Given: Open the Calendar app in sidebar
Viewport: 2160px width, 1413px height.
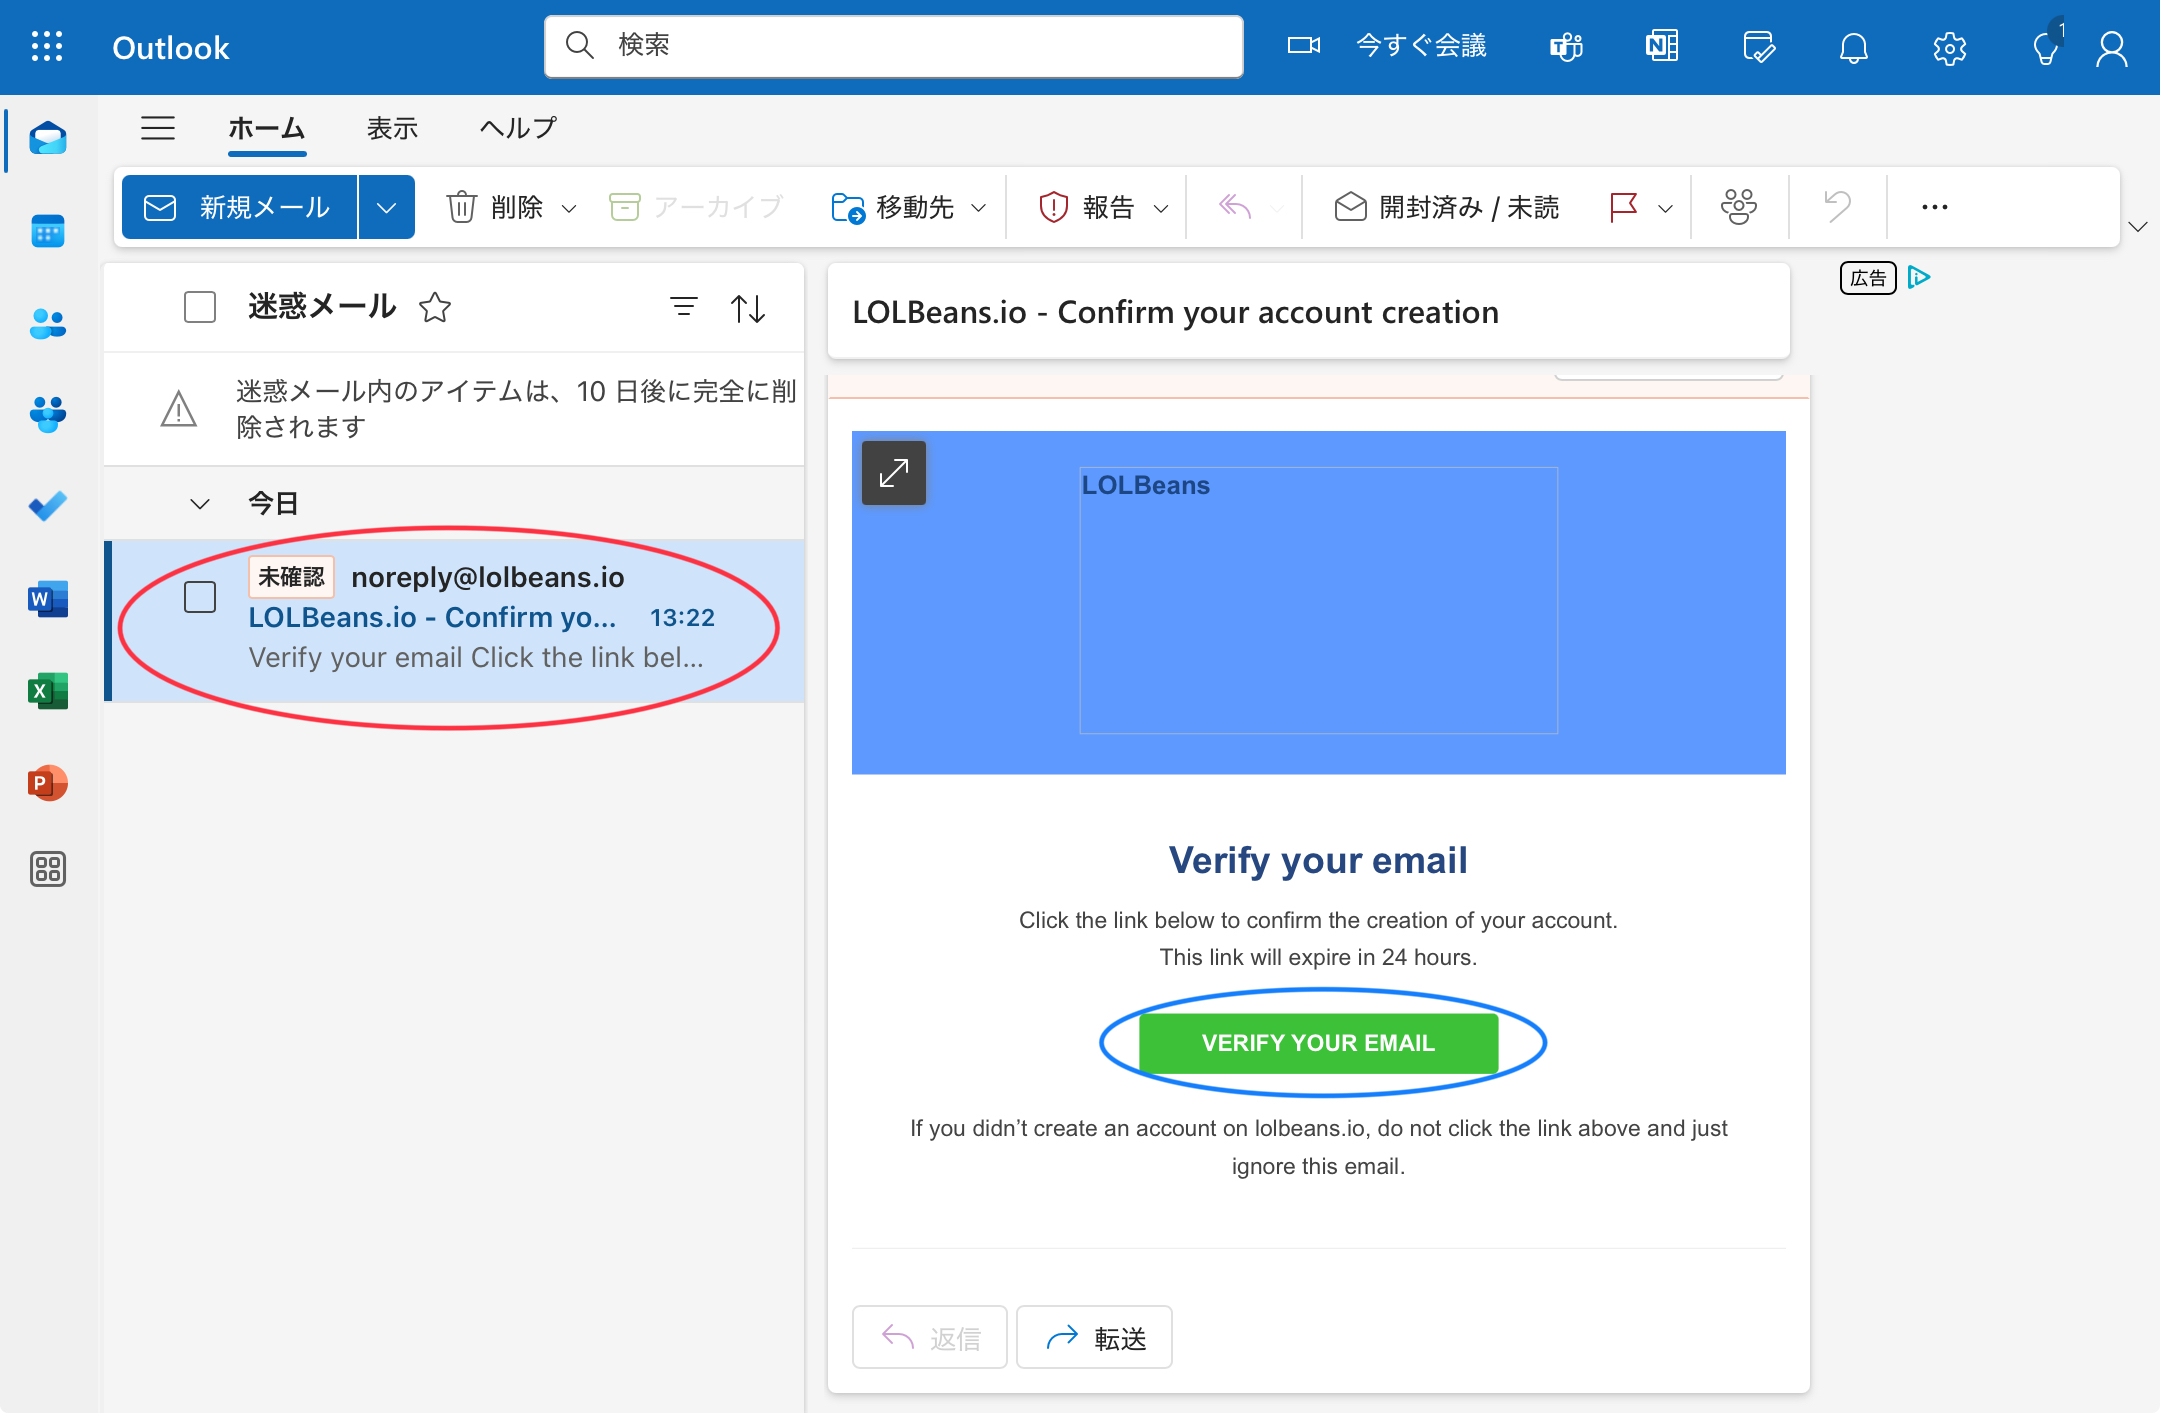Looking at the screenshot, I should (47, 231).
